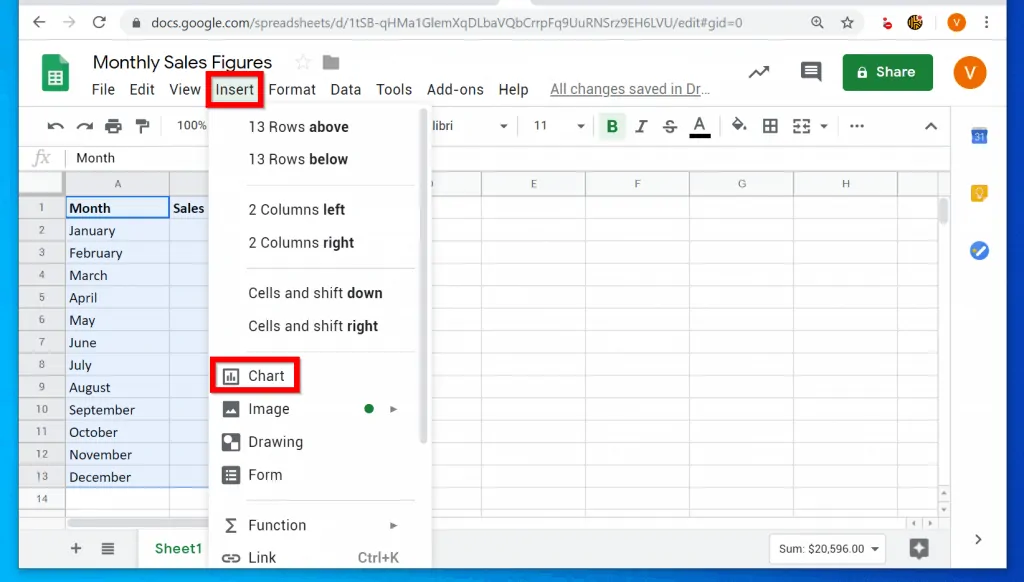
Task: Star the Monthly Sales Figures spreadsheet
Action: [x=302, y=61]
